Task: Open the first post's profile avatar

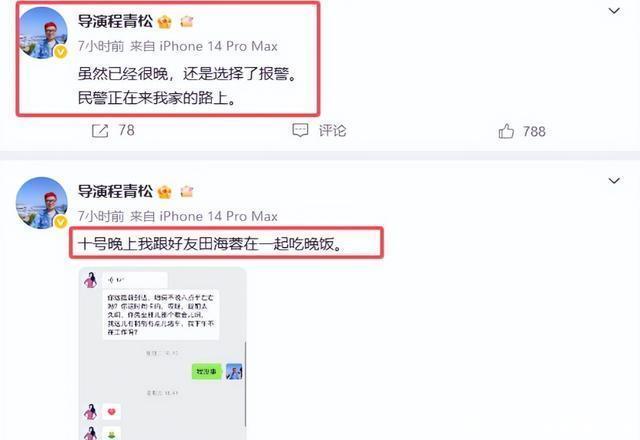Action: [x=42, y=33]
